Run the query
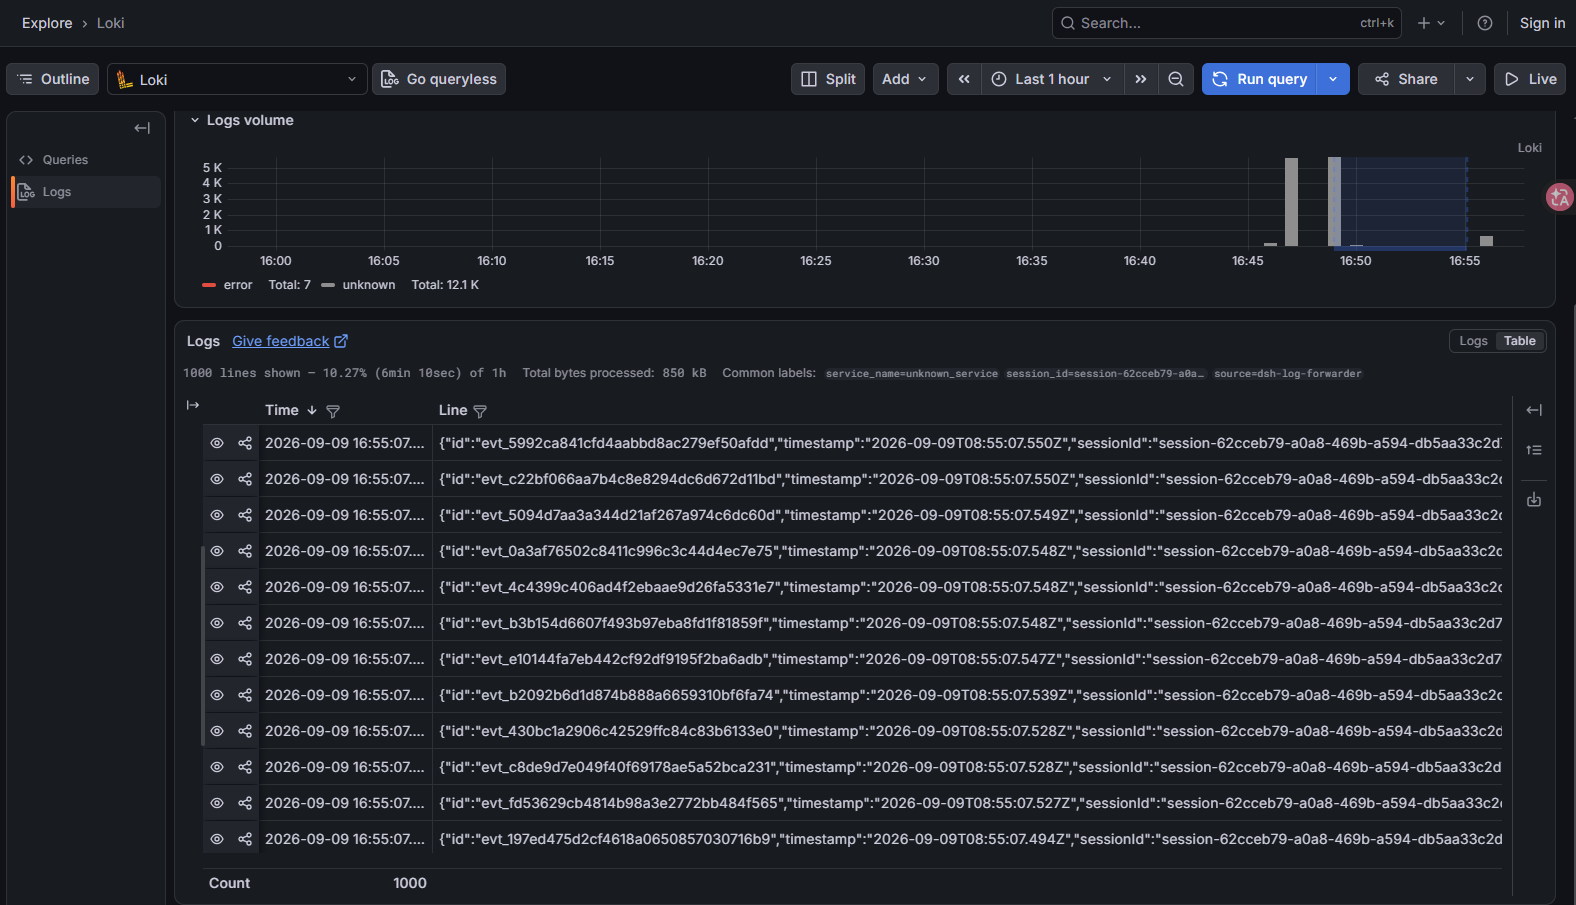Image resolution: width=1576 pixels, height=905 pixels. (x=1260, y=79)
